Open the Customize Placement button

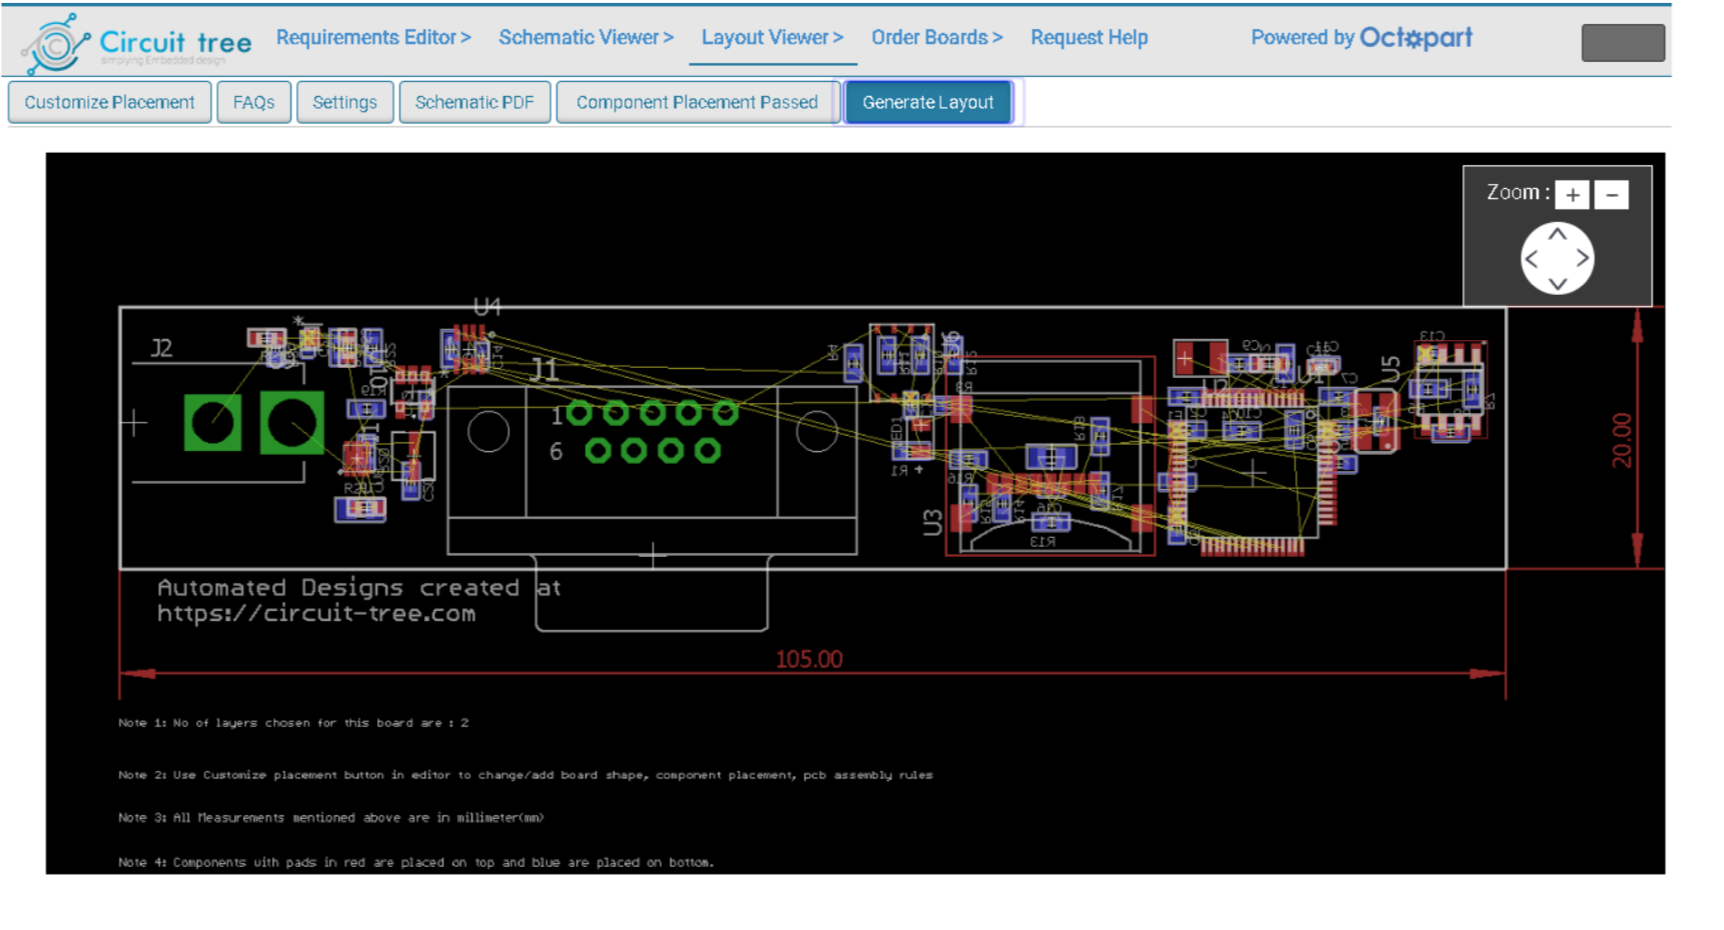point(110,102)
